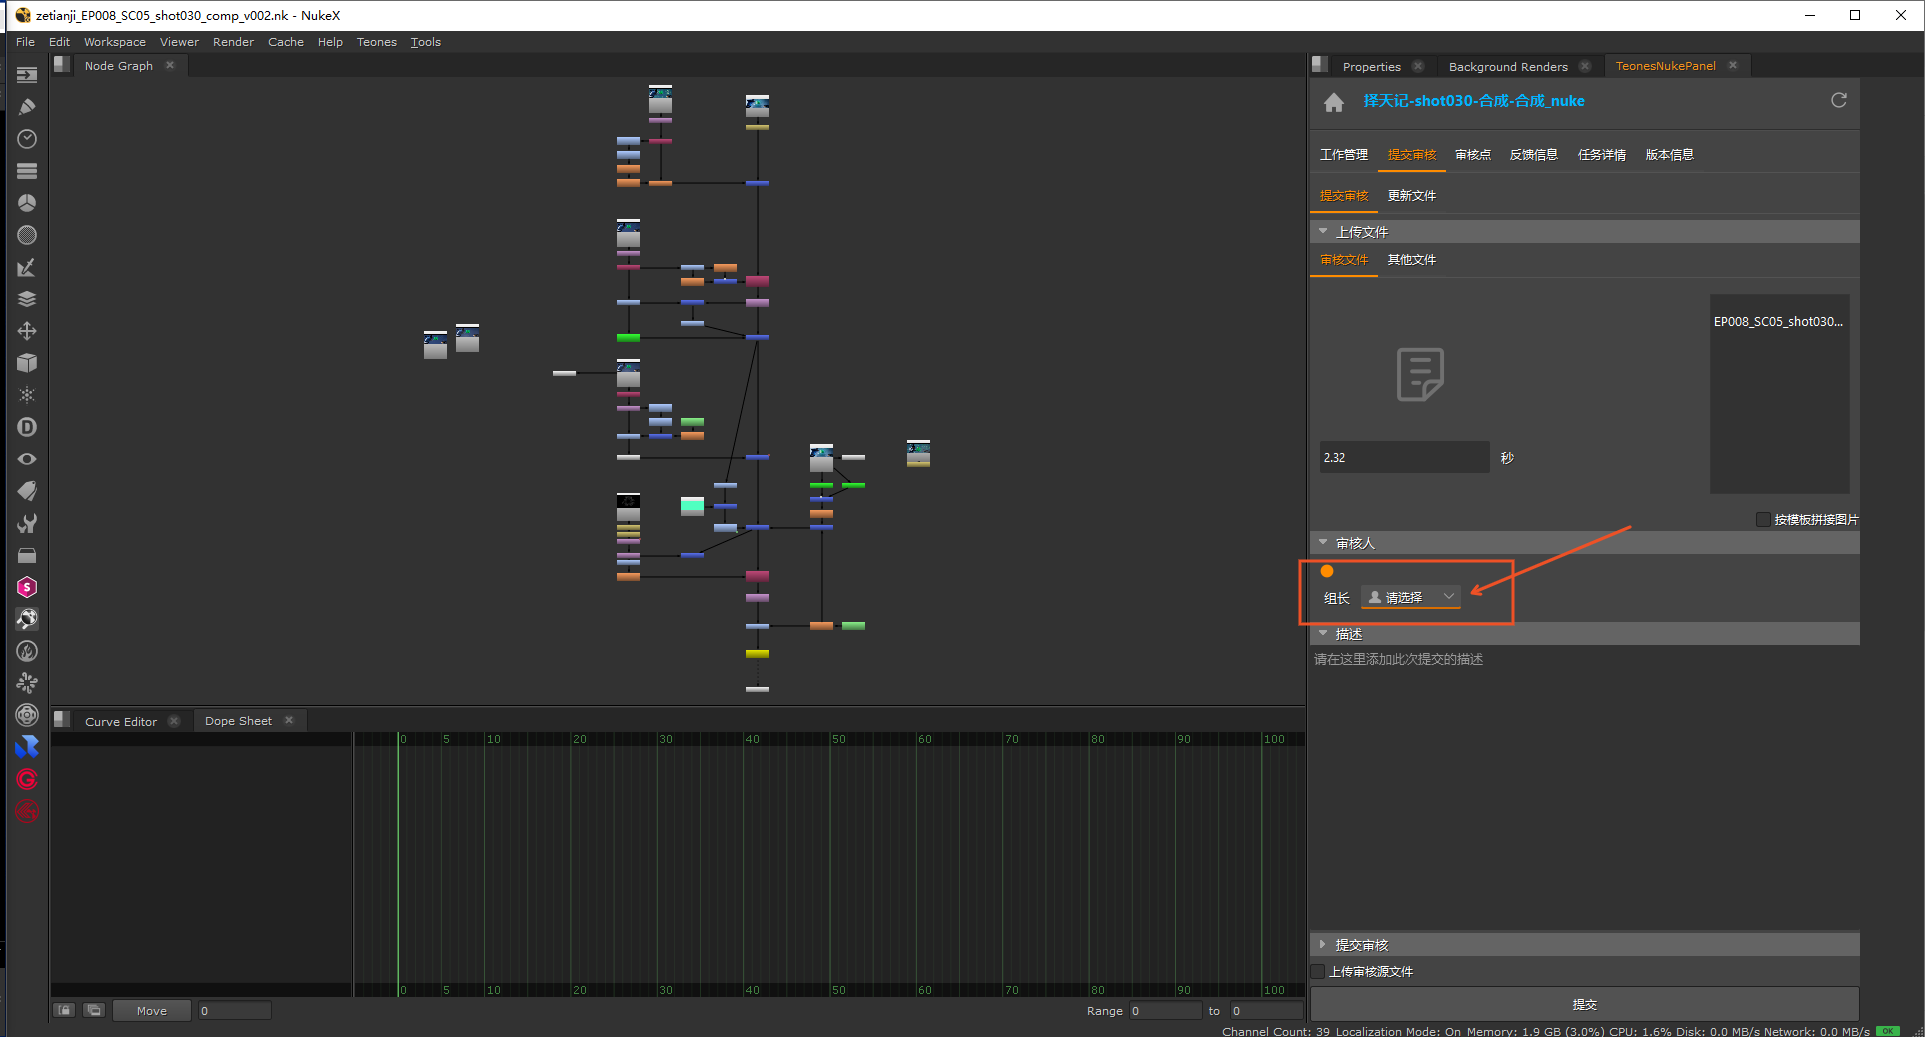Refresh the Teones panel
Viewport: 1925px width, 1037px height.
click(x=1838, y=100)
